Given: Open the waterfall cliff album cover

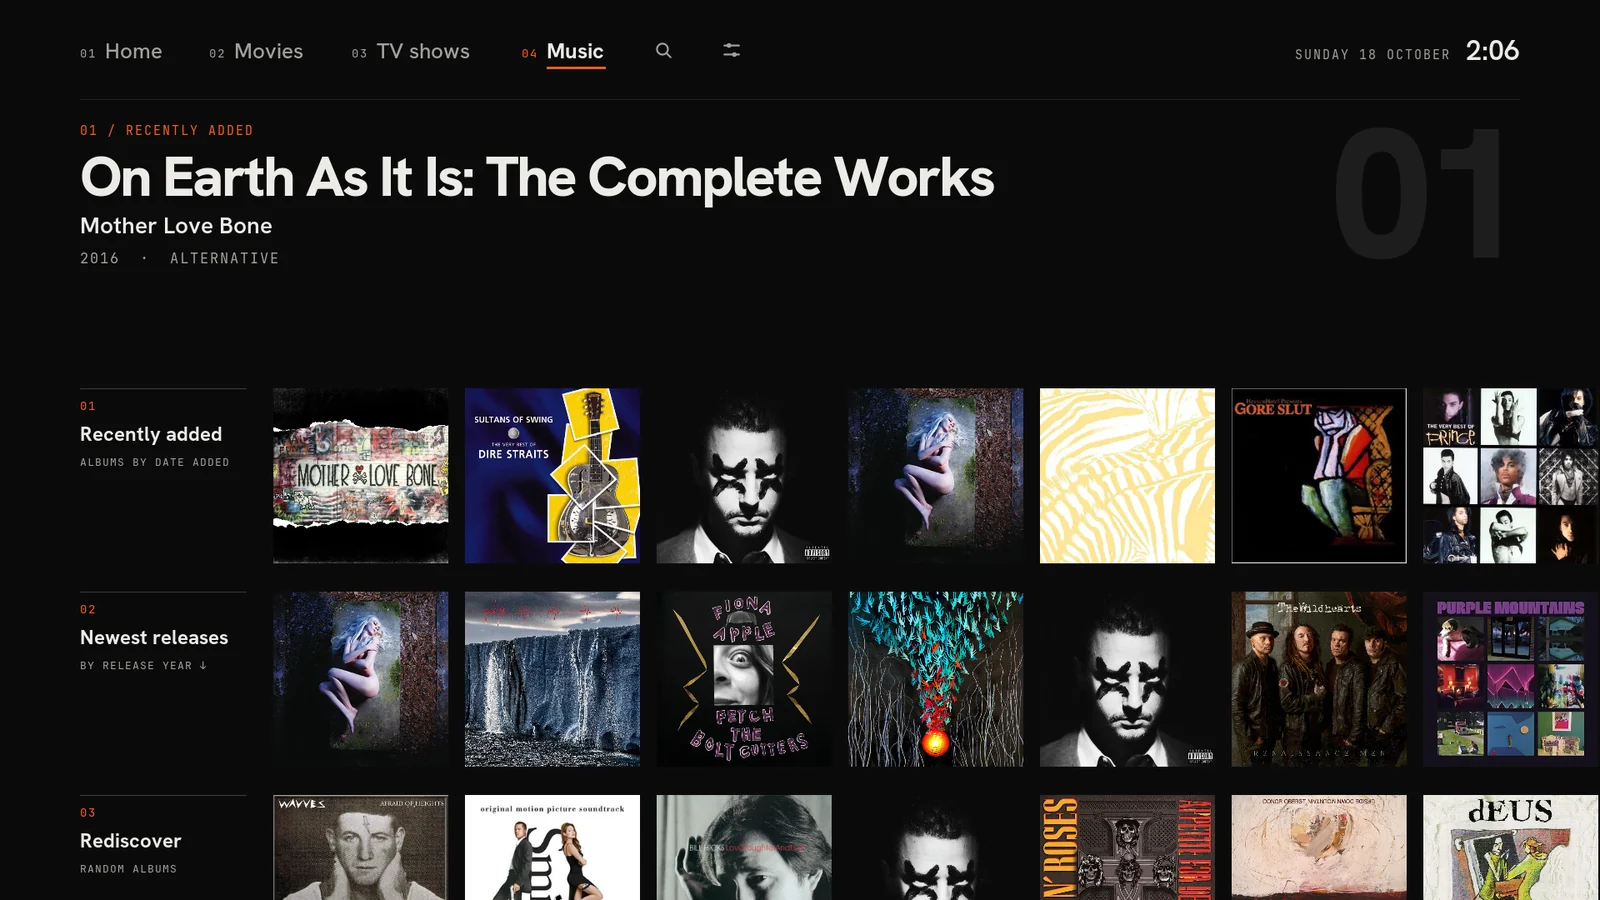Looking at the screenshot, I should (552, 679).
